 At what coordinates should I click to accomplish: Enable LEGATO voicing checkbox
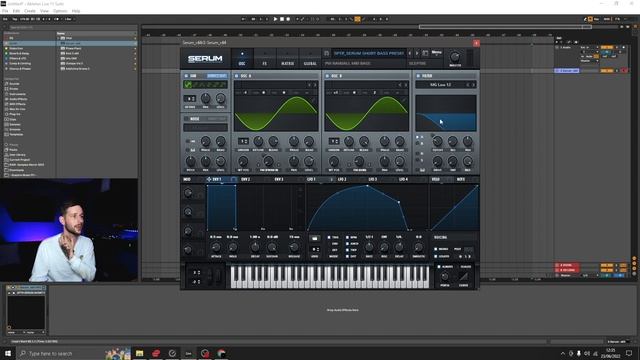(x=436, y=256)
